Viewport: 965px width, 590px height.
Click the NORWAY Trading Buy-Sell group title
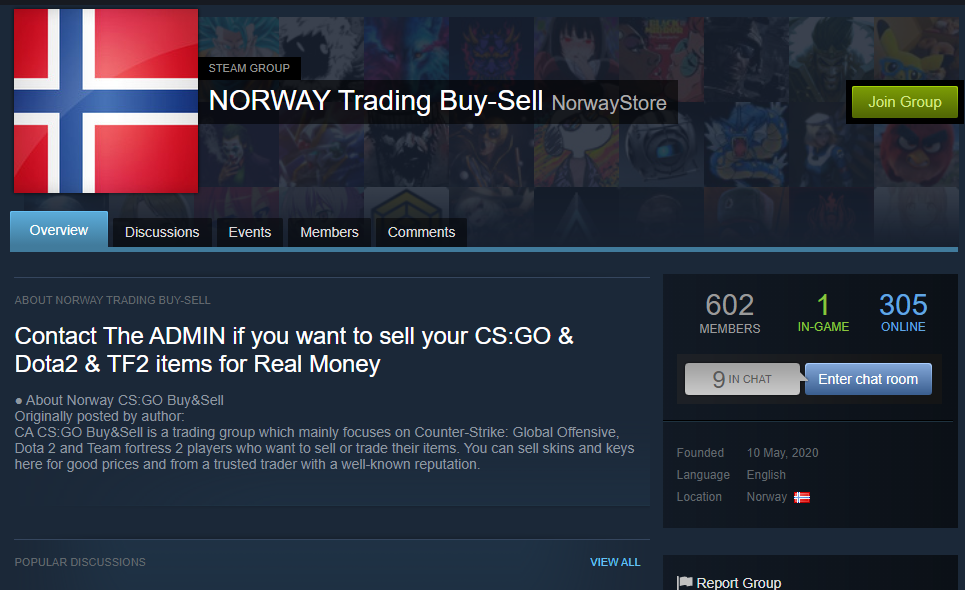(376, 101)
